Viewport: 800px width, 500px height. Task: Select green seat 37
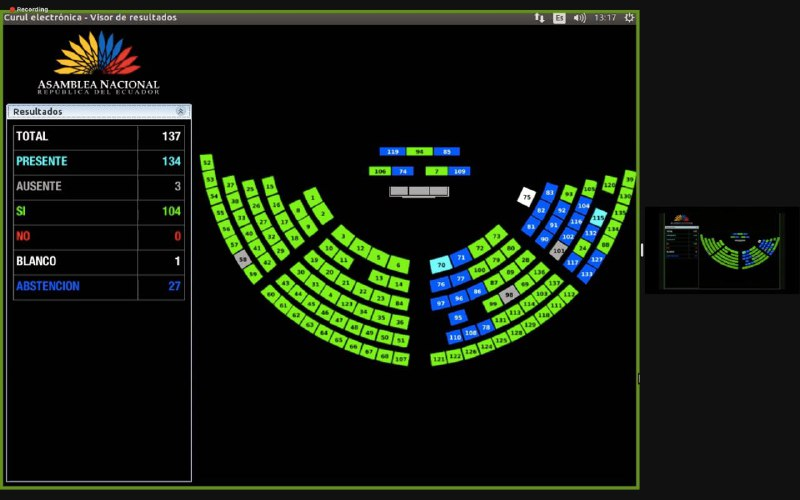point(230,185)
